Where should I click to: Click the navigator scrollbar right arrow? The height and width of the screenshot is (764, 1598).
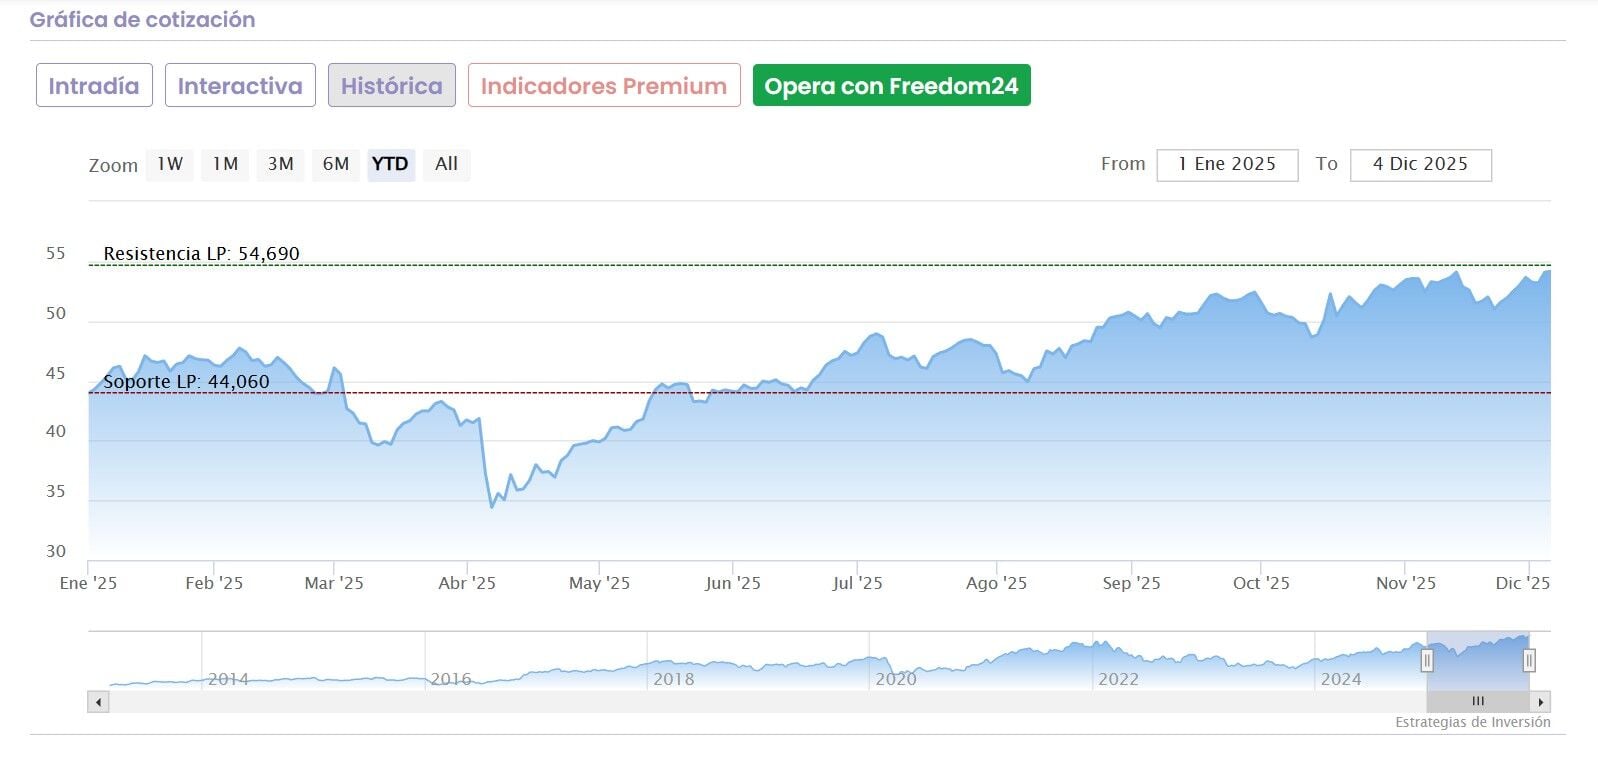tap(1541, 702)
